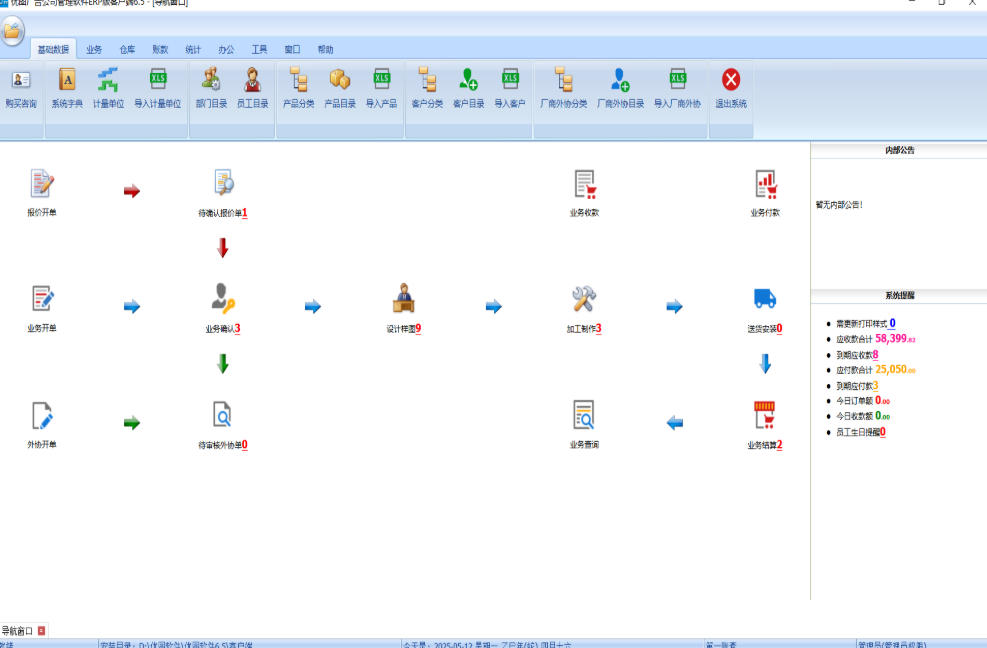Open the 帮助 menu tab
The height and width of the screenshot is (648, 987).
pyautogui.click(x=325, y=49)
